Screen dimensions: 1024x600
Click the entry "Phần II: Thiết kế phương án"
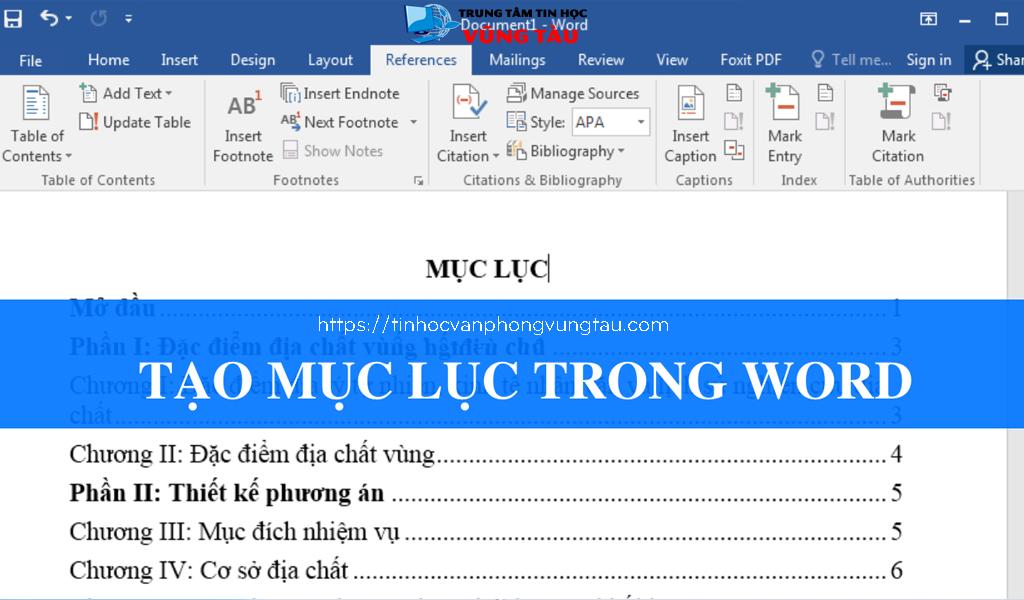(227, 493)
